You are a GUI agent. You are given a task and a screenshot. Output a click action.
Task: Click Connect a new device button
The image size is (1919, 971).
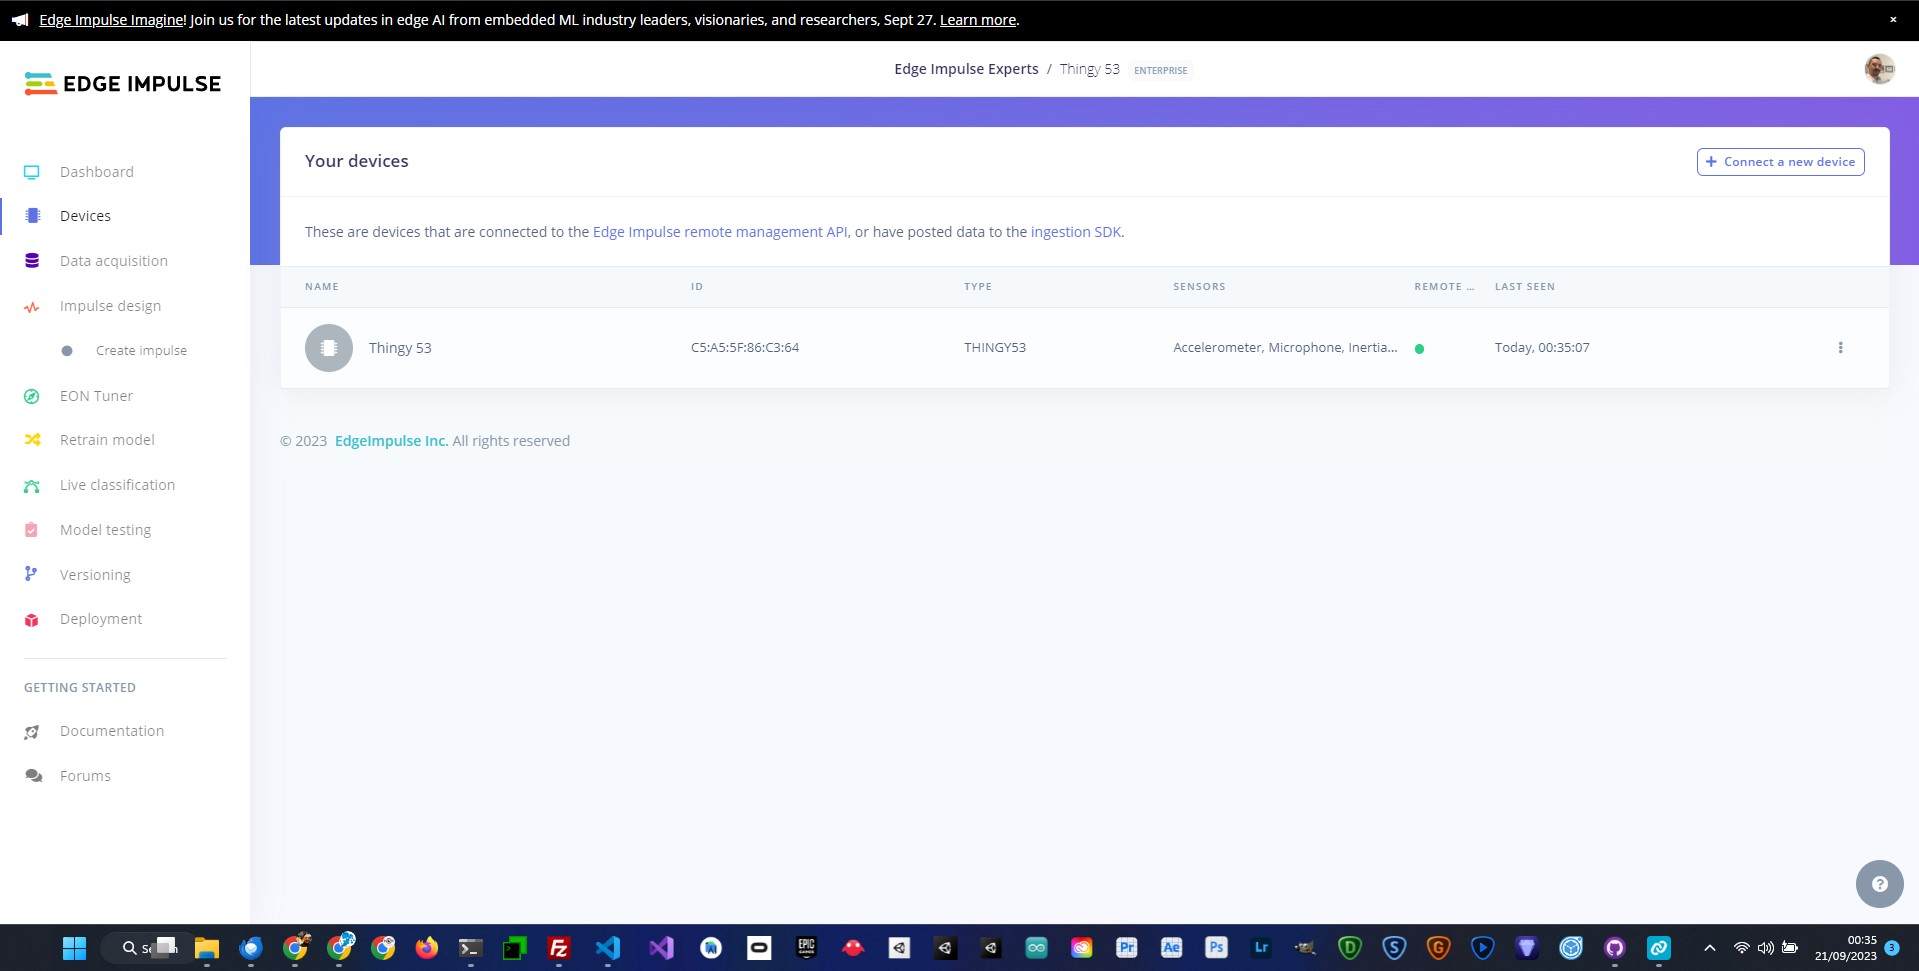[x=1780, y=162]
